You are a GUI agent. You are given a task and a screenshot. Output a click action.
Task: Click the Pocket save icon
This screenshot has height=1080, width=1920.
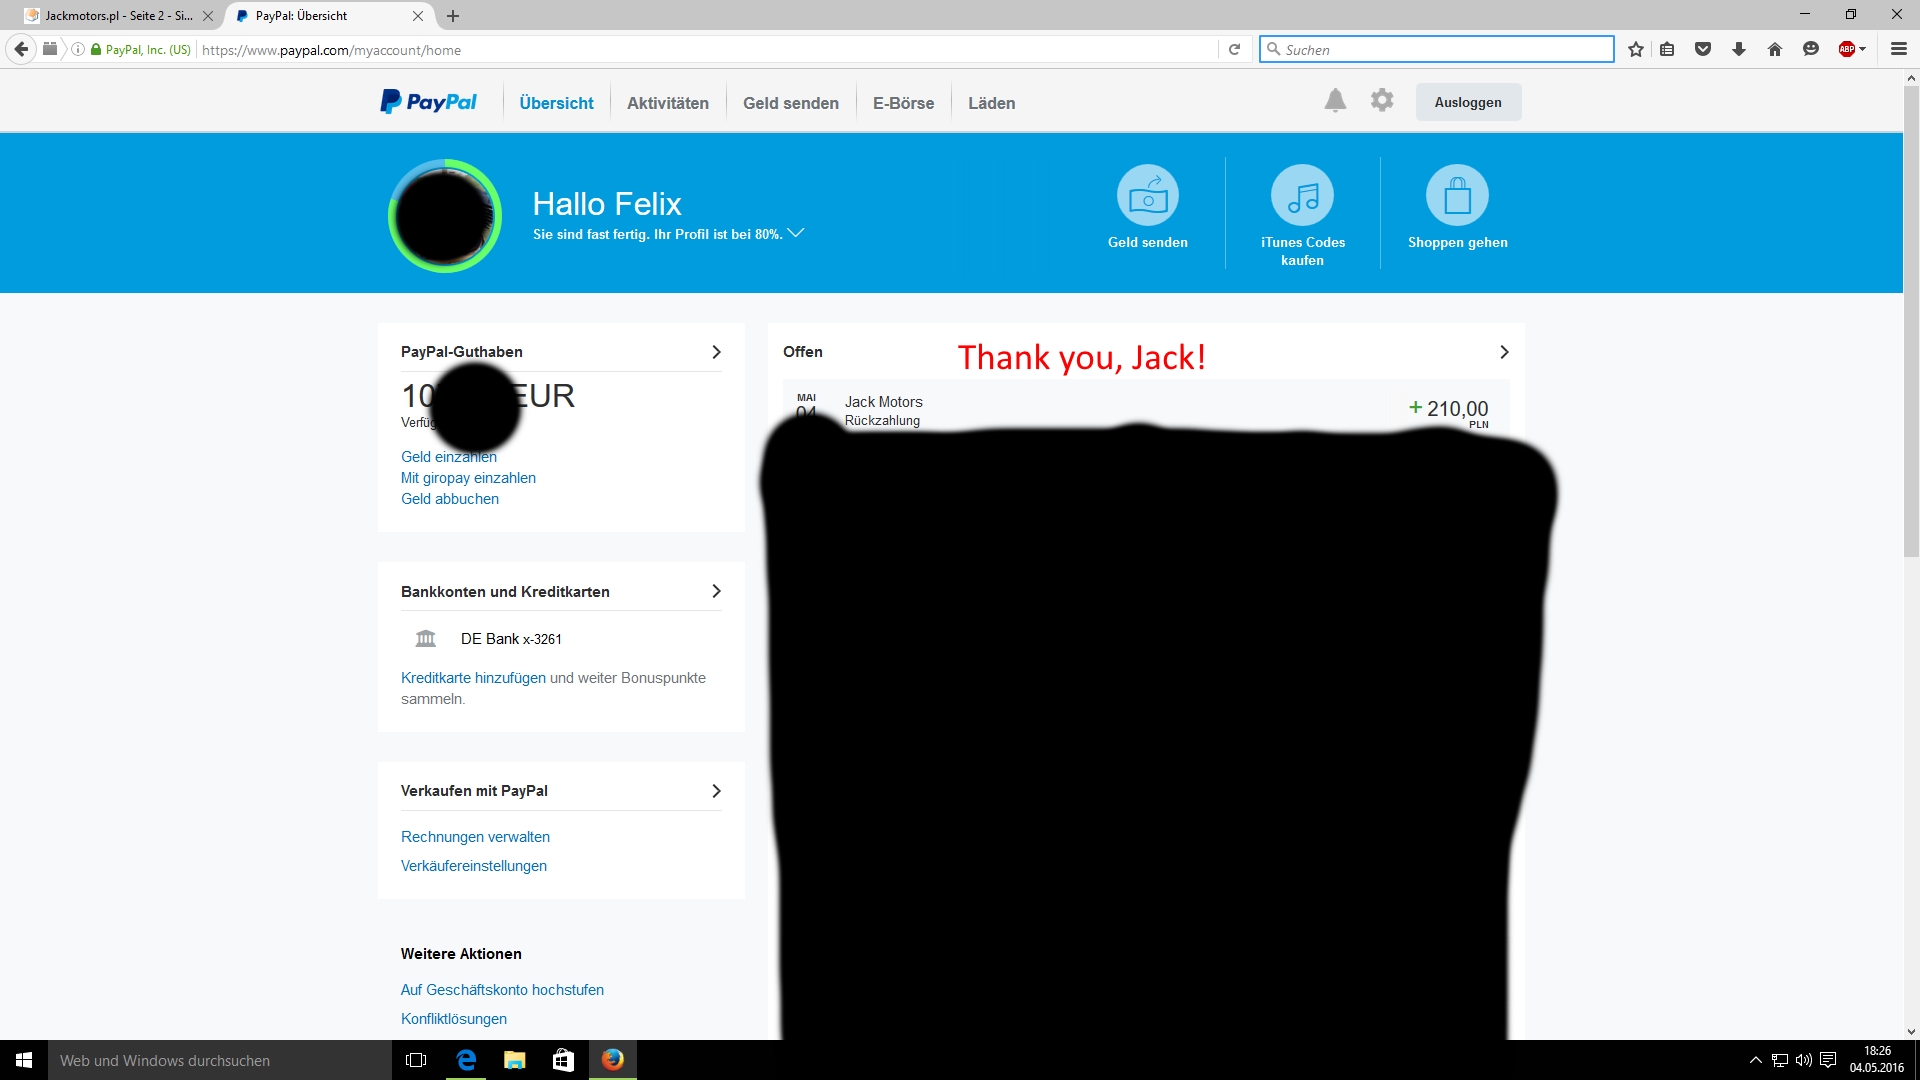[x=1703, y=49]
